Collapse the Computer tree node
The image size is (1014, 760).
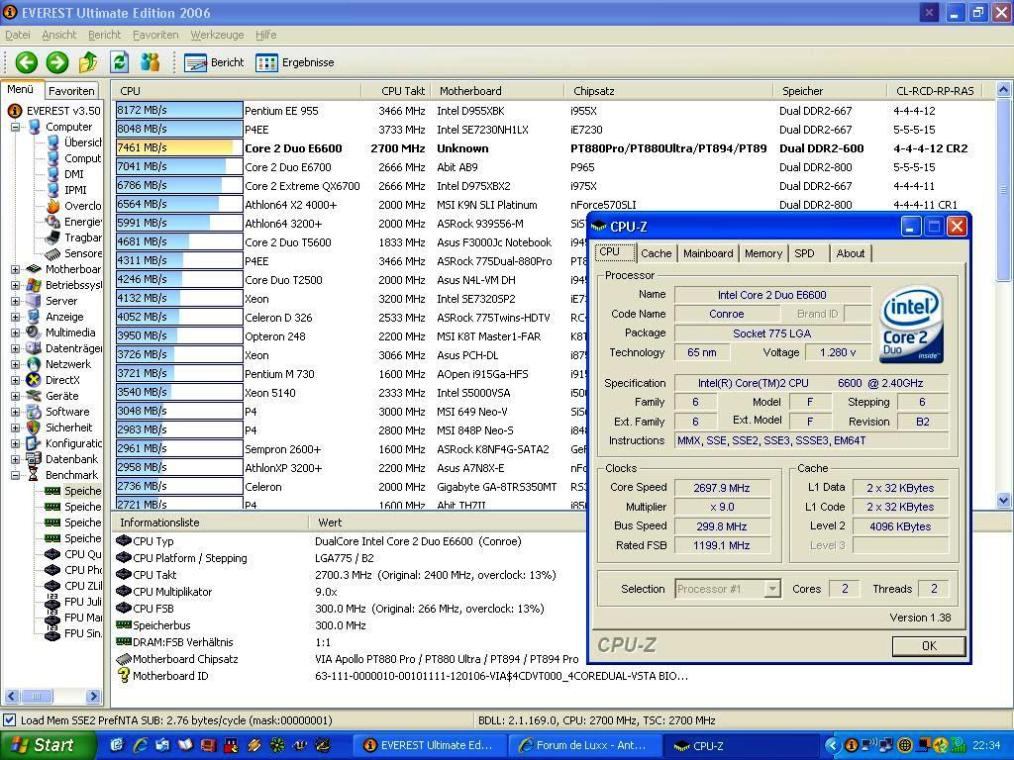click(x=15, y=127)
